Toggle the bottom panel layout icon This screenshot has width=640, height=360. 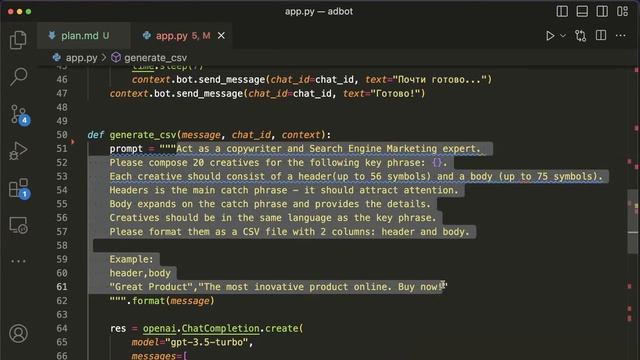(582, 11)
